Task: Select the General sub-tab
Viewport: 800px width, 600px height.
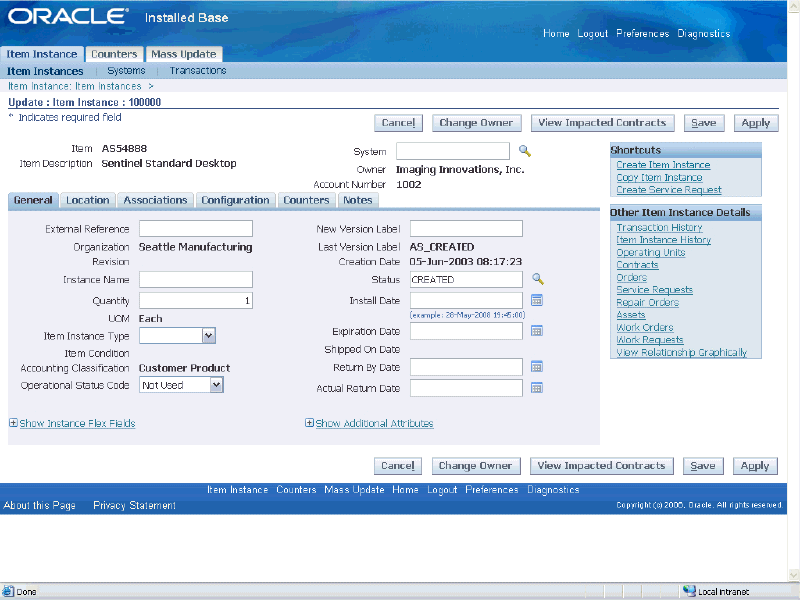Action: 33,200
